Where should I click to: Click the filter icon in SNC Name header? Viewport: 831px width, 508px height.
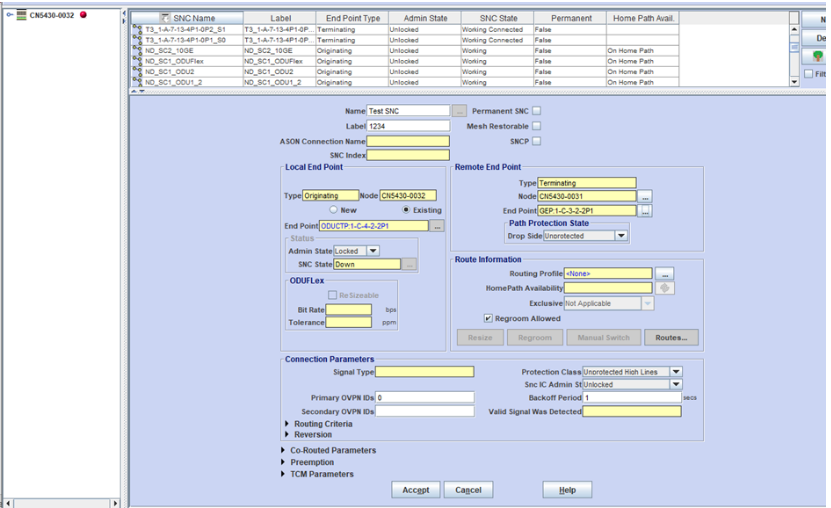[x=165, y=18]
